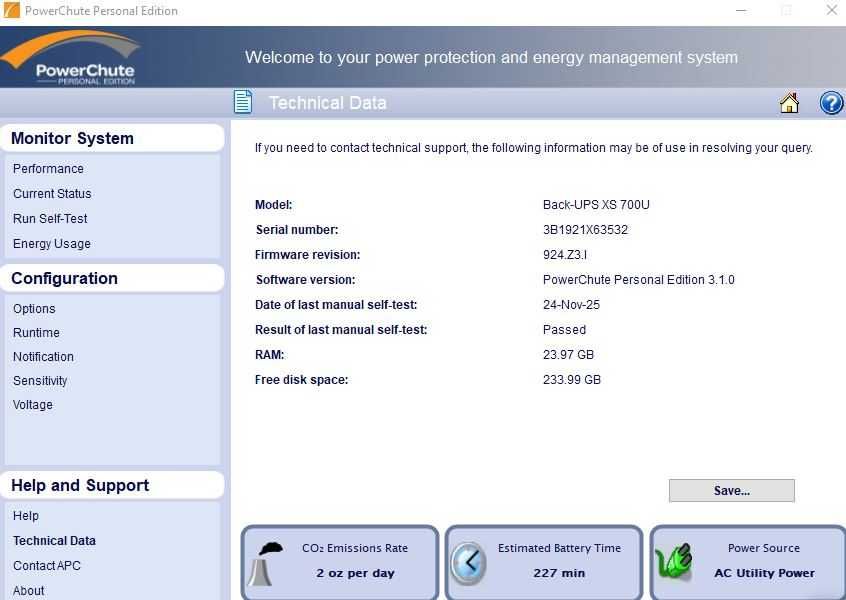Viewport: 846px width, 600px height.
Task: Click the 227 min battery time value
Action: [x=559, y=573]
